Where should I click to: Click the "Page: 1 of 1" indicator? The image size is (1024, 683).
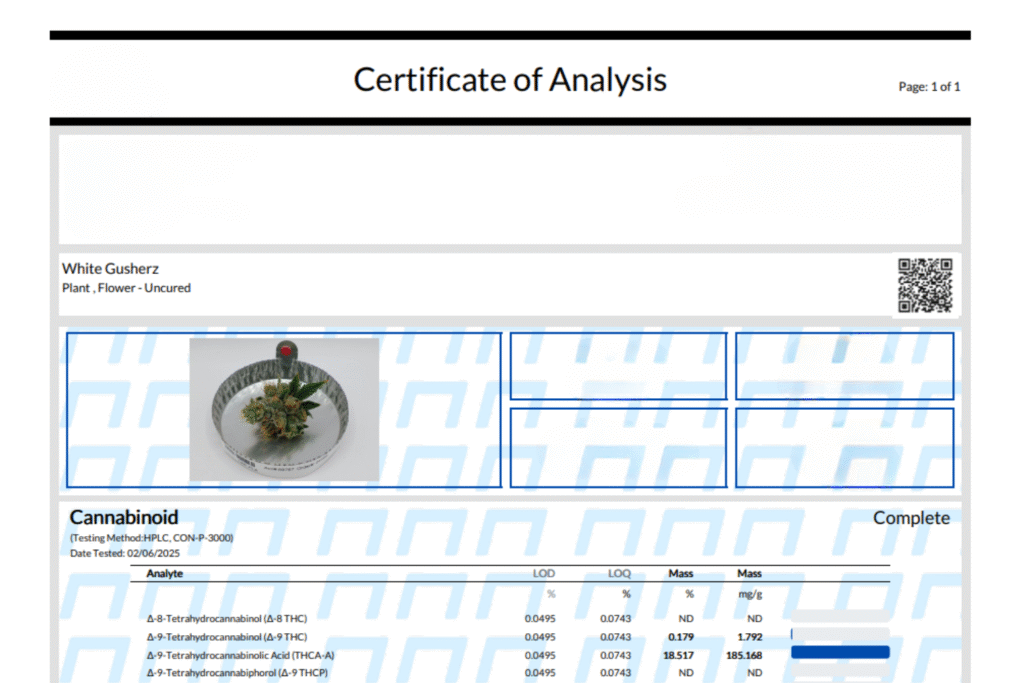[x=929, y=87]
